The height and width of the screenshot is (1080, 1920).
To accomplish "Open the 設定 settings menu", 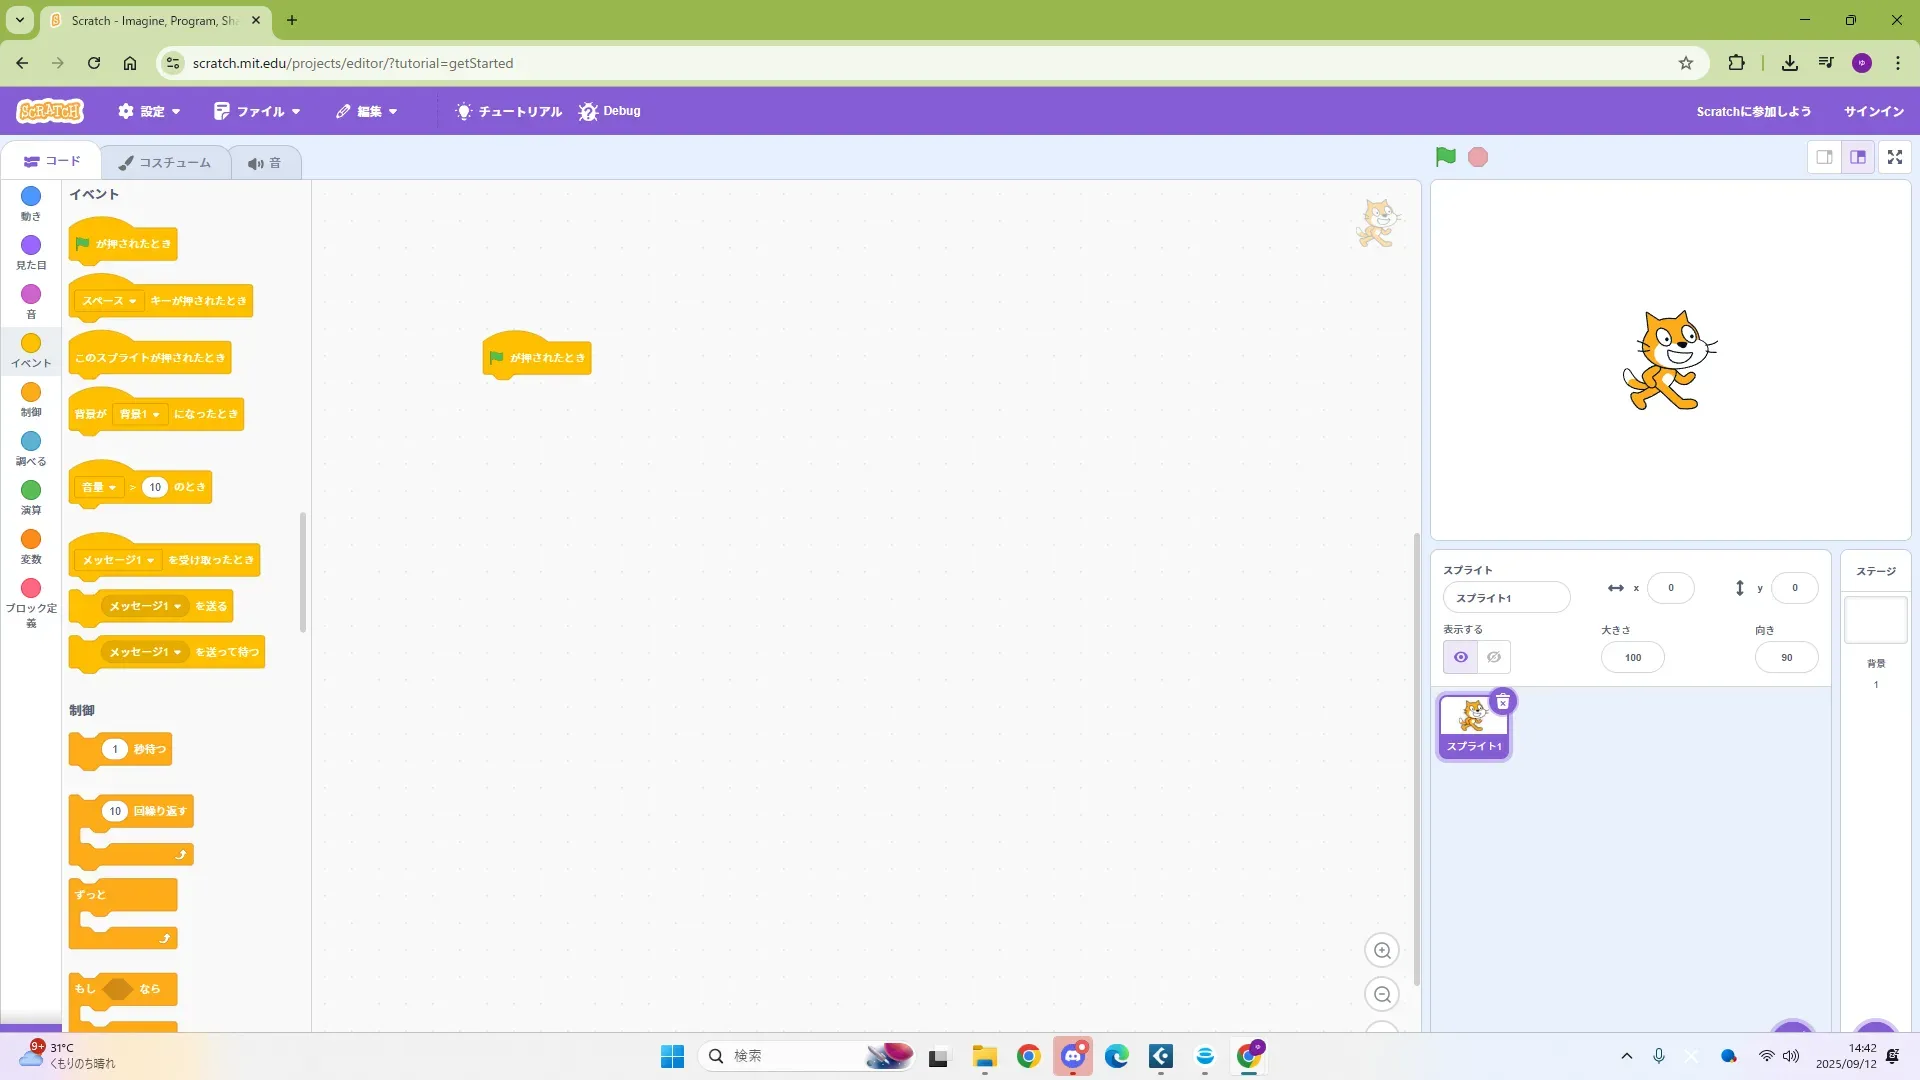I will point(149,111).
